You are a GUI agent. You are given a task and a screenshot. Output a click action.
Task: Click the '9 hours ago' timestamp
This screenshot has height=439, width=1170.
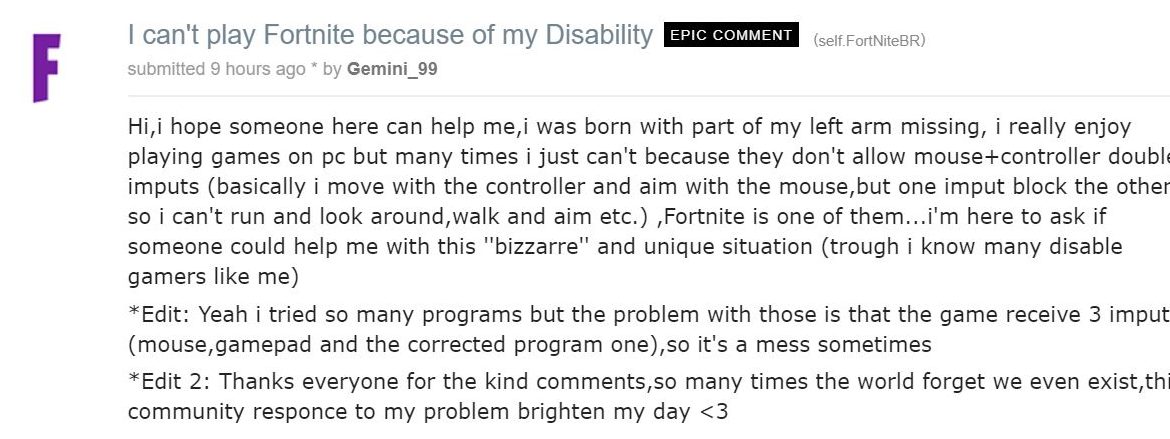[257, 69]
